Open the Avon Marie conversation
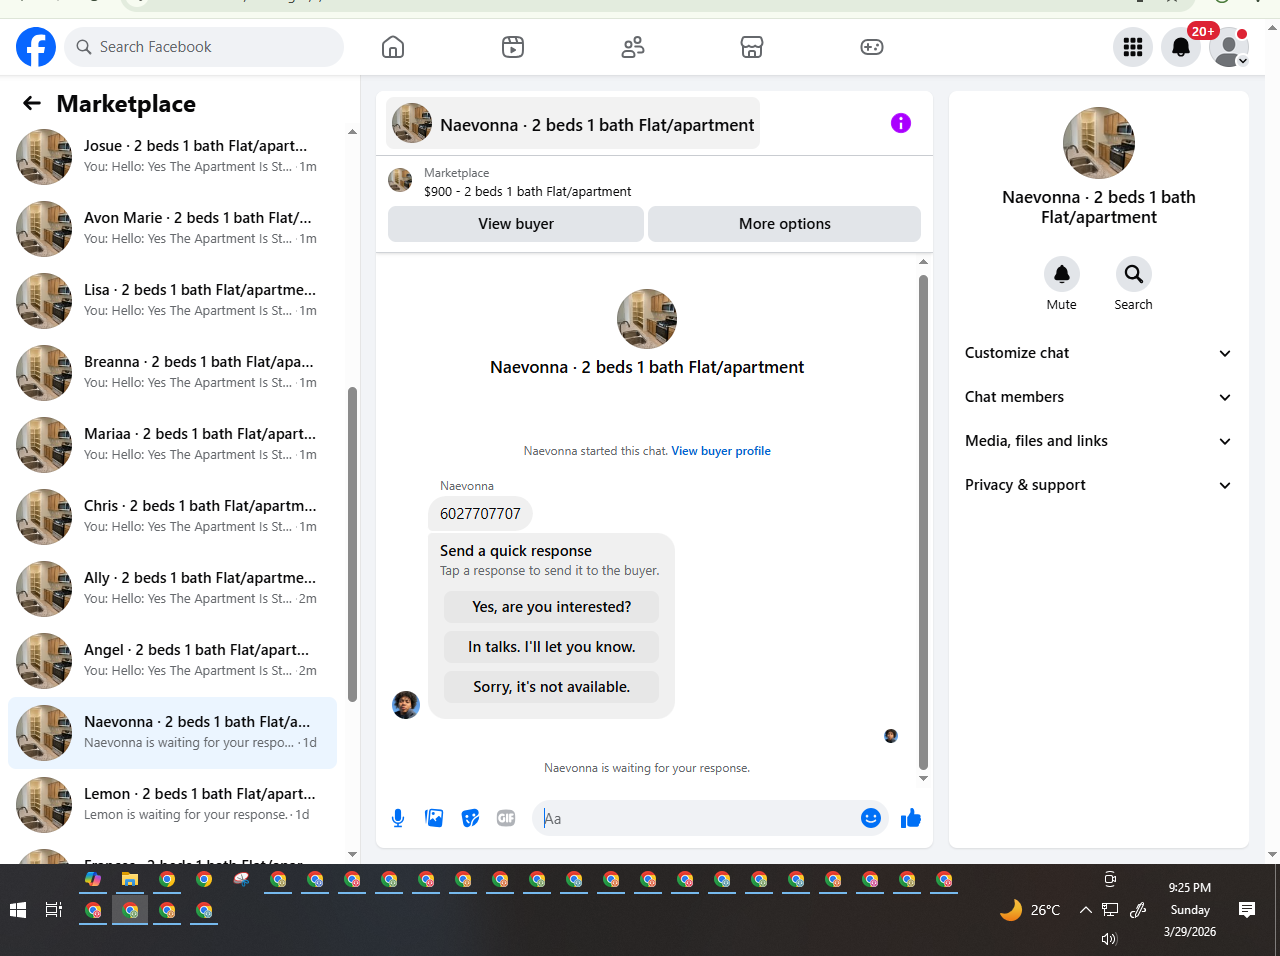This screenshot has width=1280, height=956. pyautogui.click(x=172, y=229)
